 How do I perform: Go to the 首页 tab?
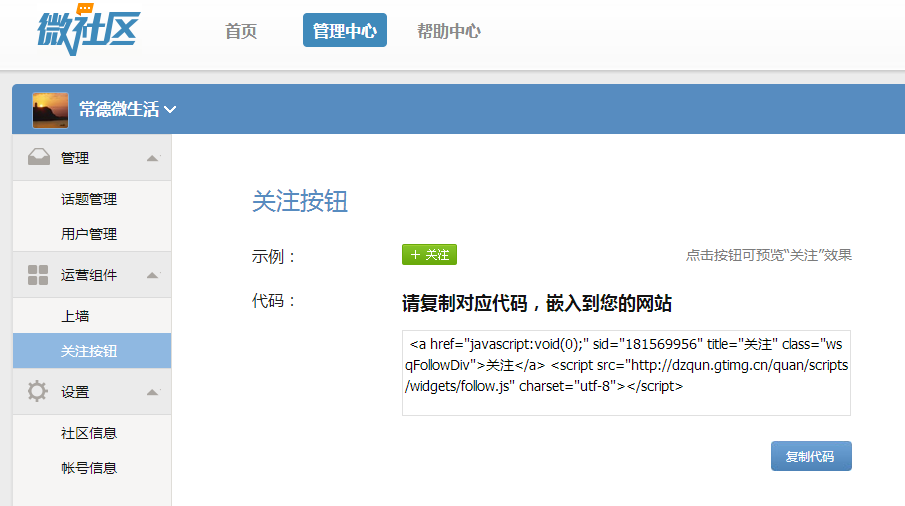pyautogui.click(x=241, y=31)
